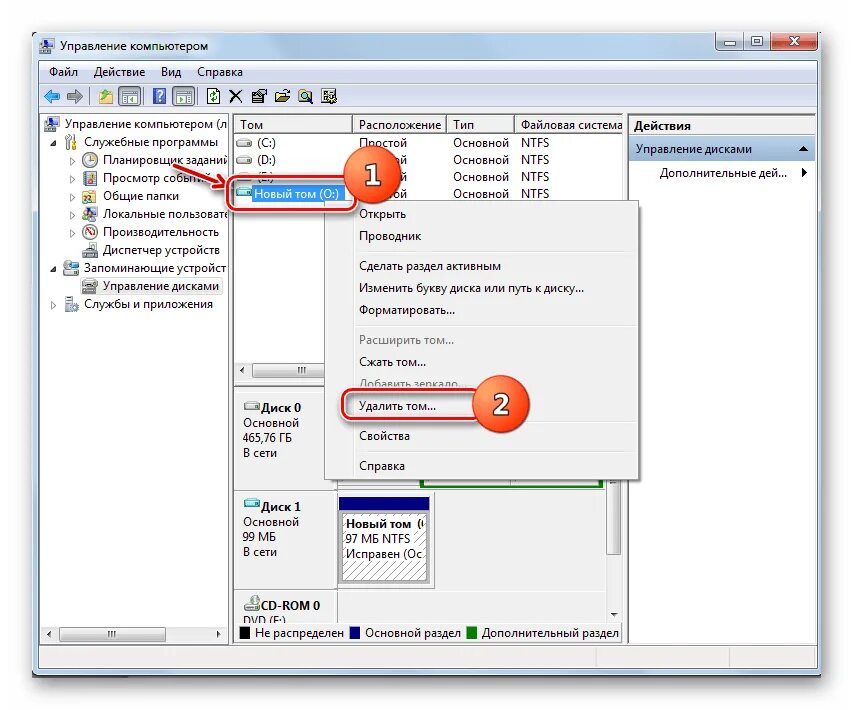853x710 pixels.
Task: Choose Форматировать... in context menu
Action: pos(406,310)
